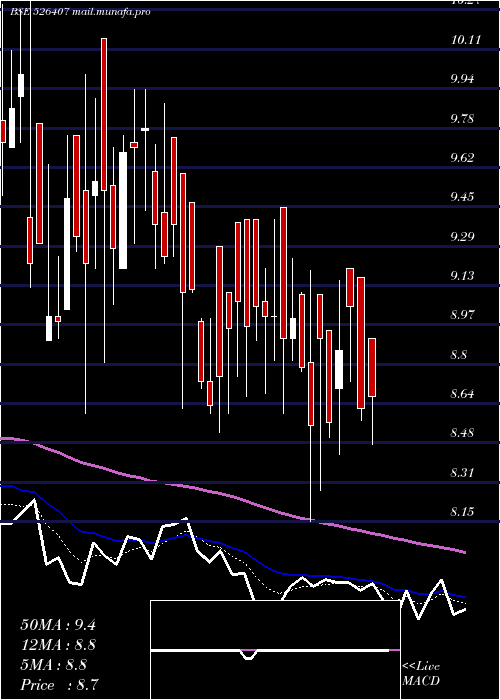Click the '5MA : 8.8' readout
500x700 pixels.
pos(54,665)
